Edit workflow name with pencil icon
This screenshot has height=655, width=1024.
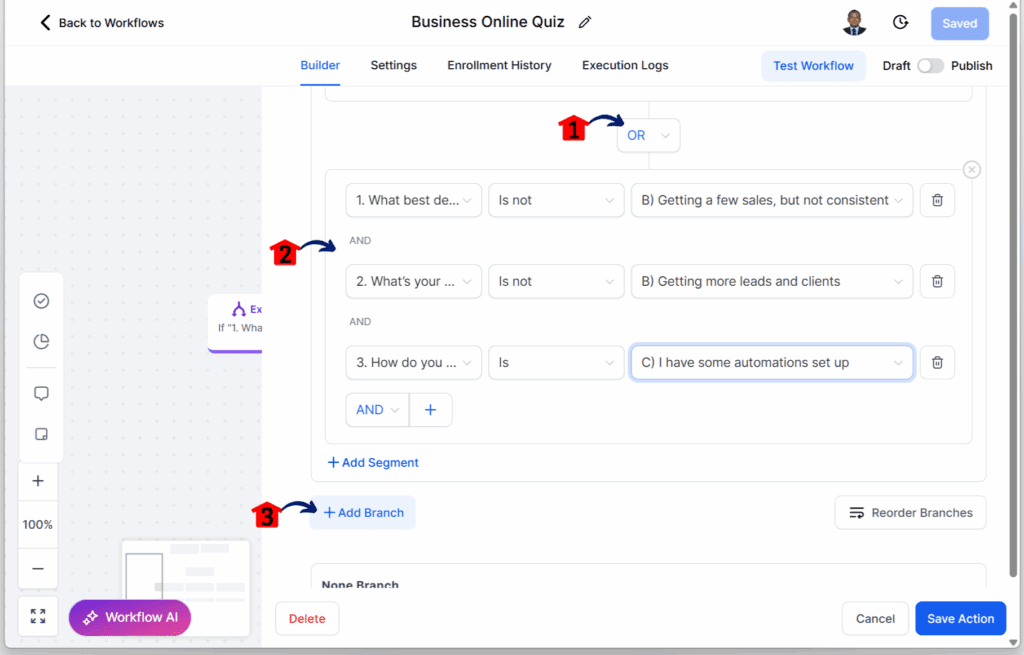(x=585, y=22)
